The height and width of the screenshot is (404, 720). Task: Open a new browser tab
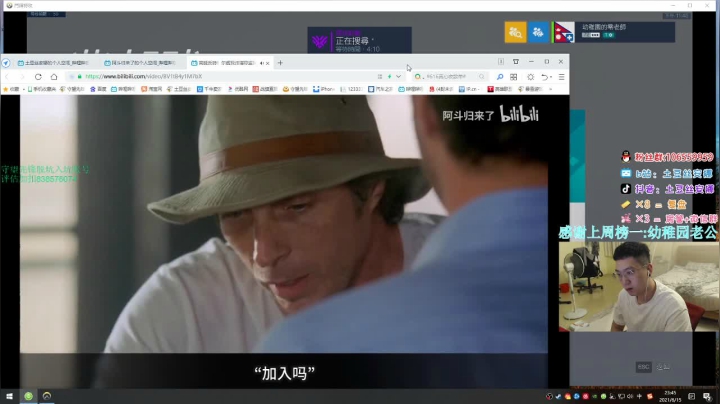pyautogui.click(x=280, y=63)
